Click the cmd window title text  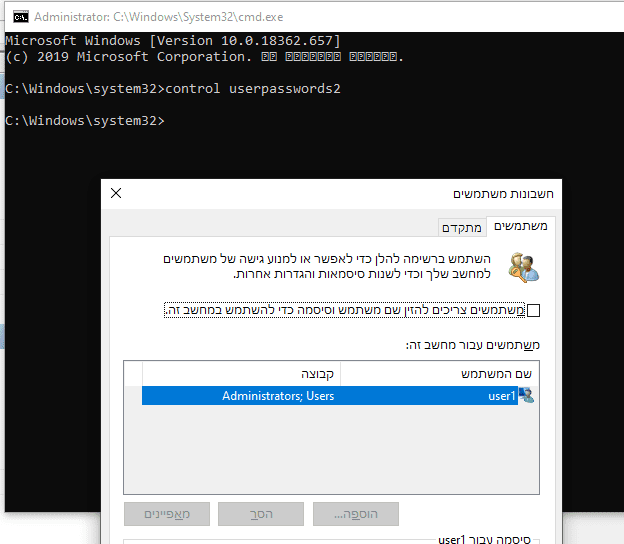158,17
